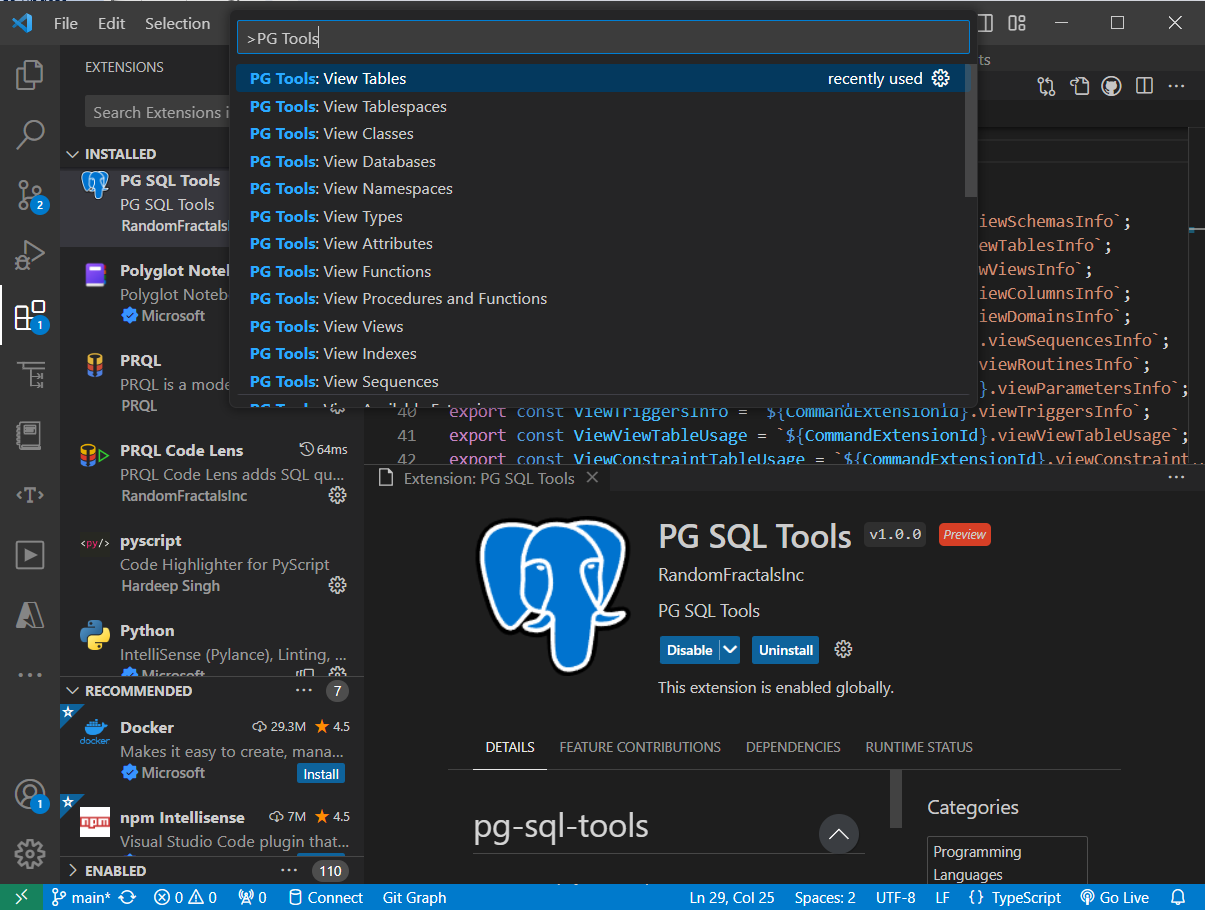Click the command palette input field
Viewport: 1205px width, 910px height.
click(603, 38)
